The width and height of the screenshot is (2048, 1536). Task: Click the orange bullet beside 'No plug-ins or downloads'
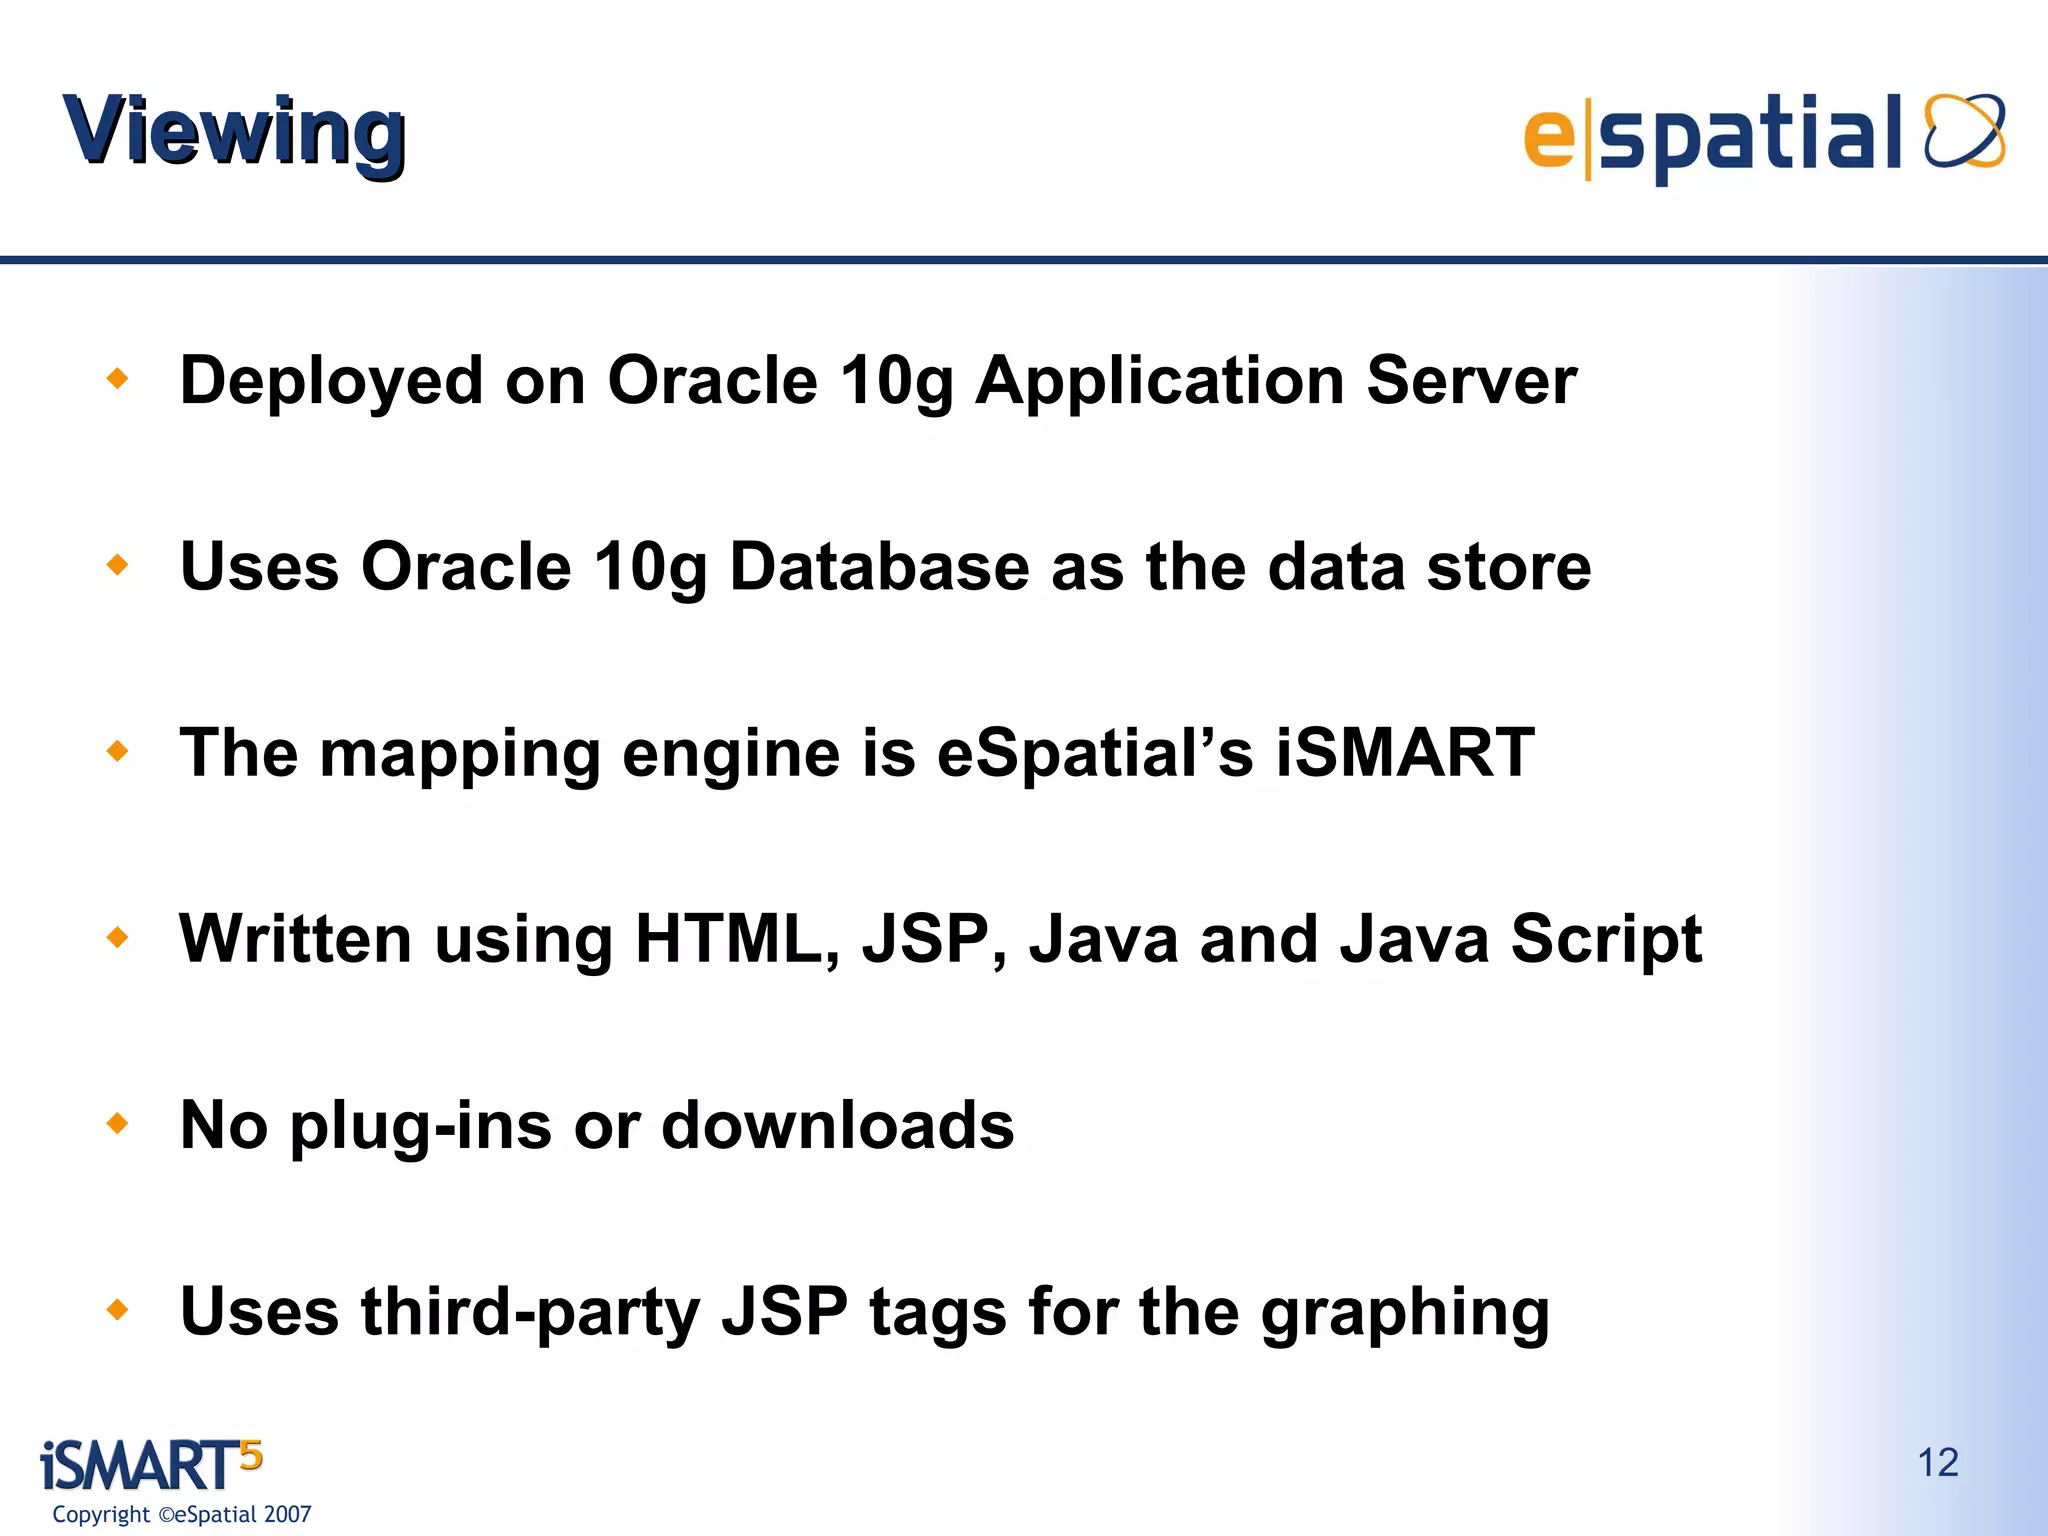118,1123
